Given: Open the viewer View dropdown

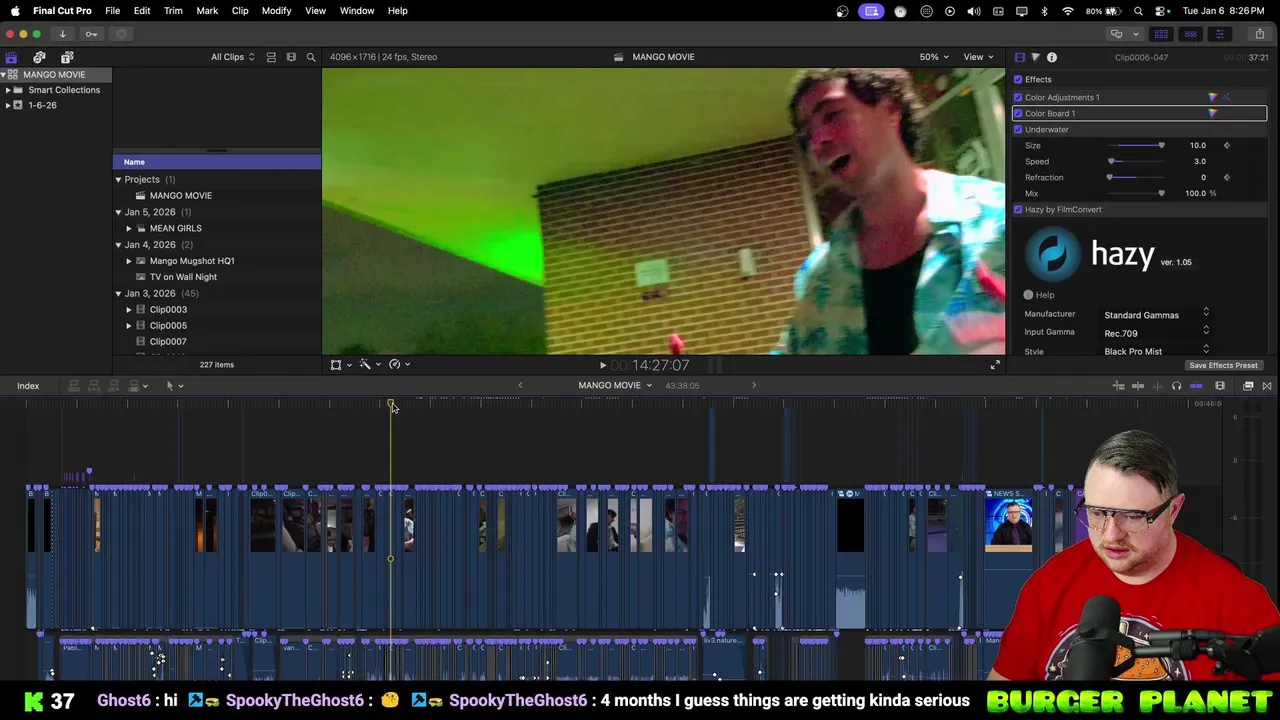Looking at the screenshot, I should 978,57.
